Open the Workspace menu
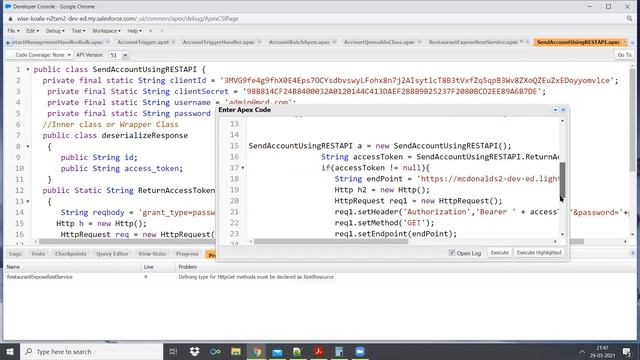The width and height of the screenshot is (640, 360). point(106,31)
